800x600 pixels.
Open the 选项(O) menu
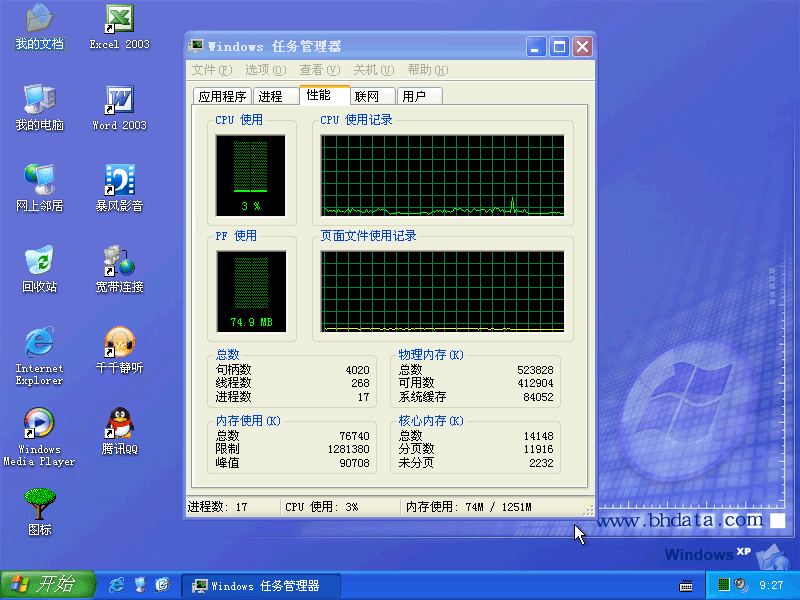click(x=265, y=70)
